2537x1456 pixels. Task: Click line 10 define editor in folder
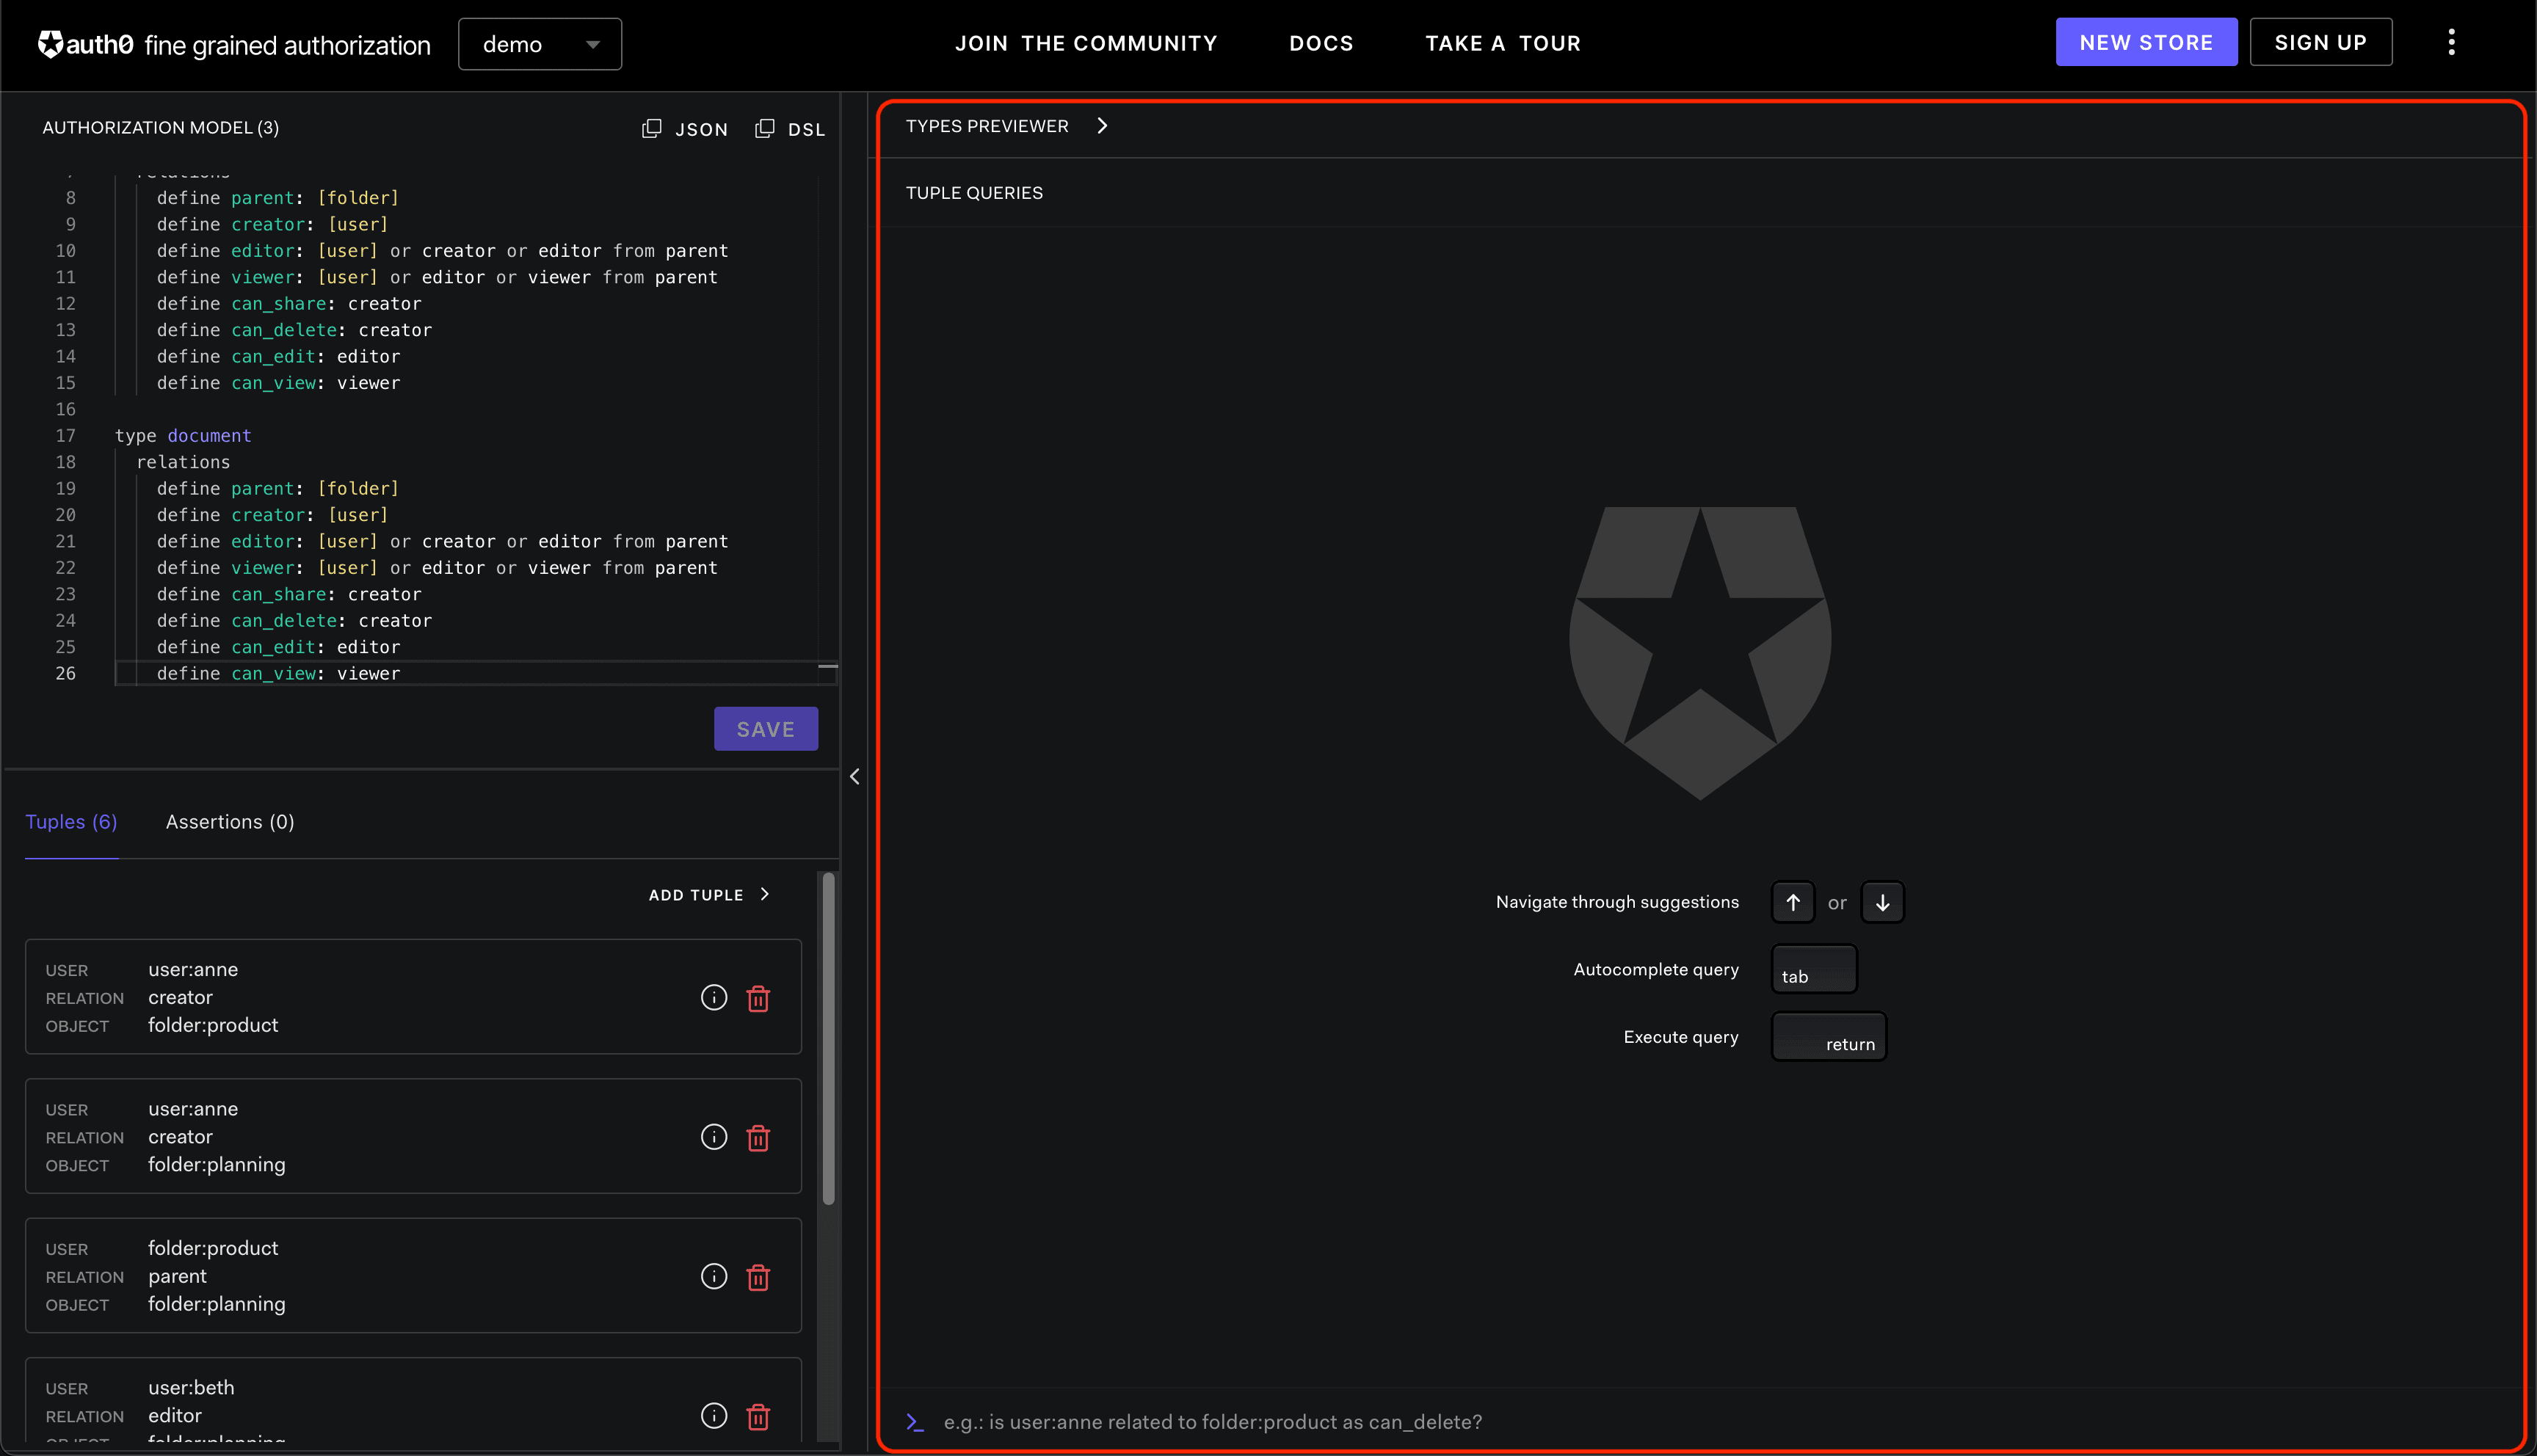pos(442,251)
